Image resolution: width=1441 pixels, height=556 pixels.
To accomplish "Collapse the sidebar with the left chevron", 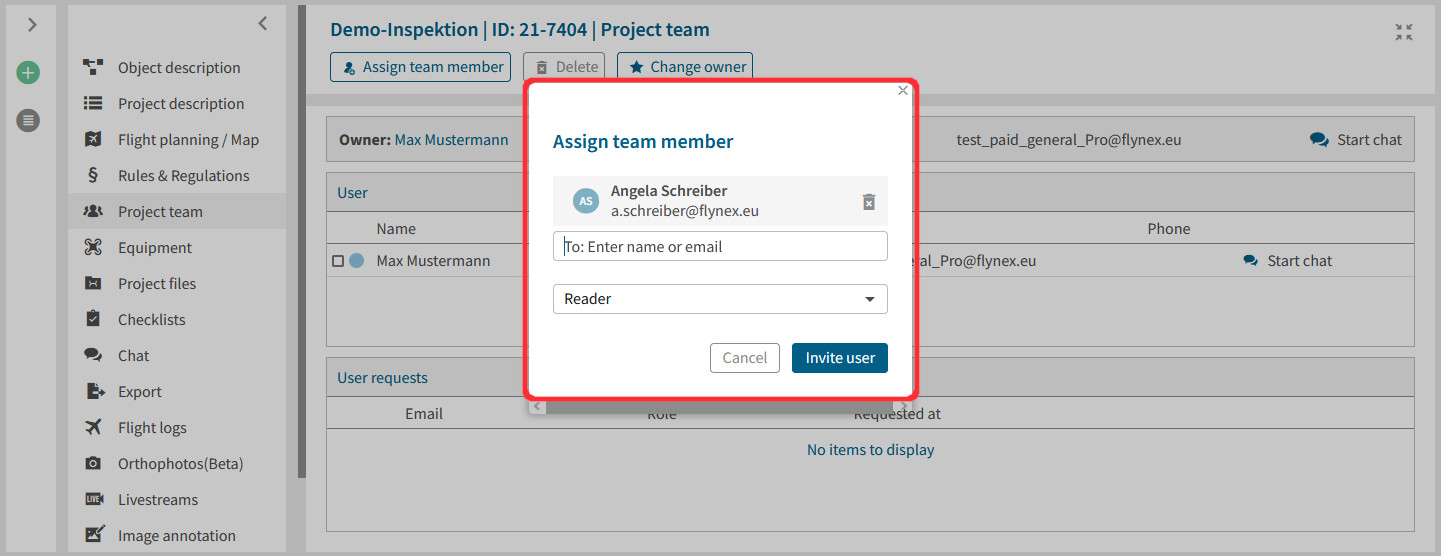I will pyautogui.click(x=262, y=23).
